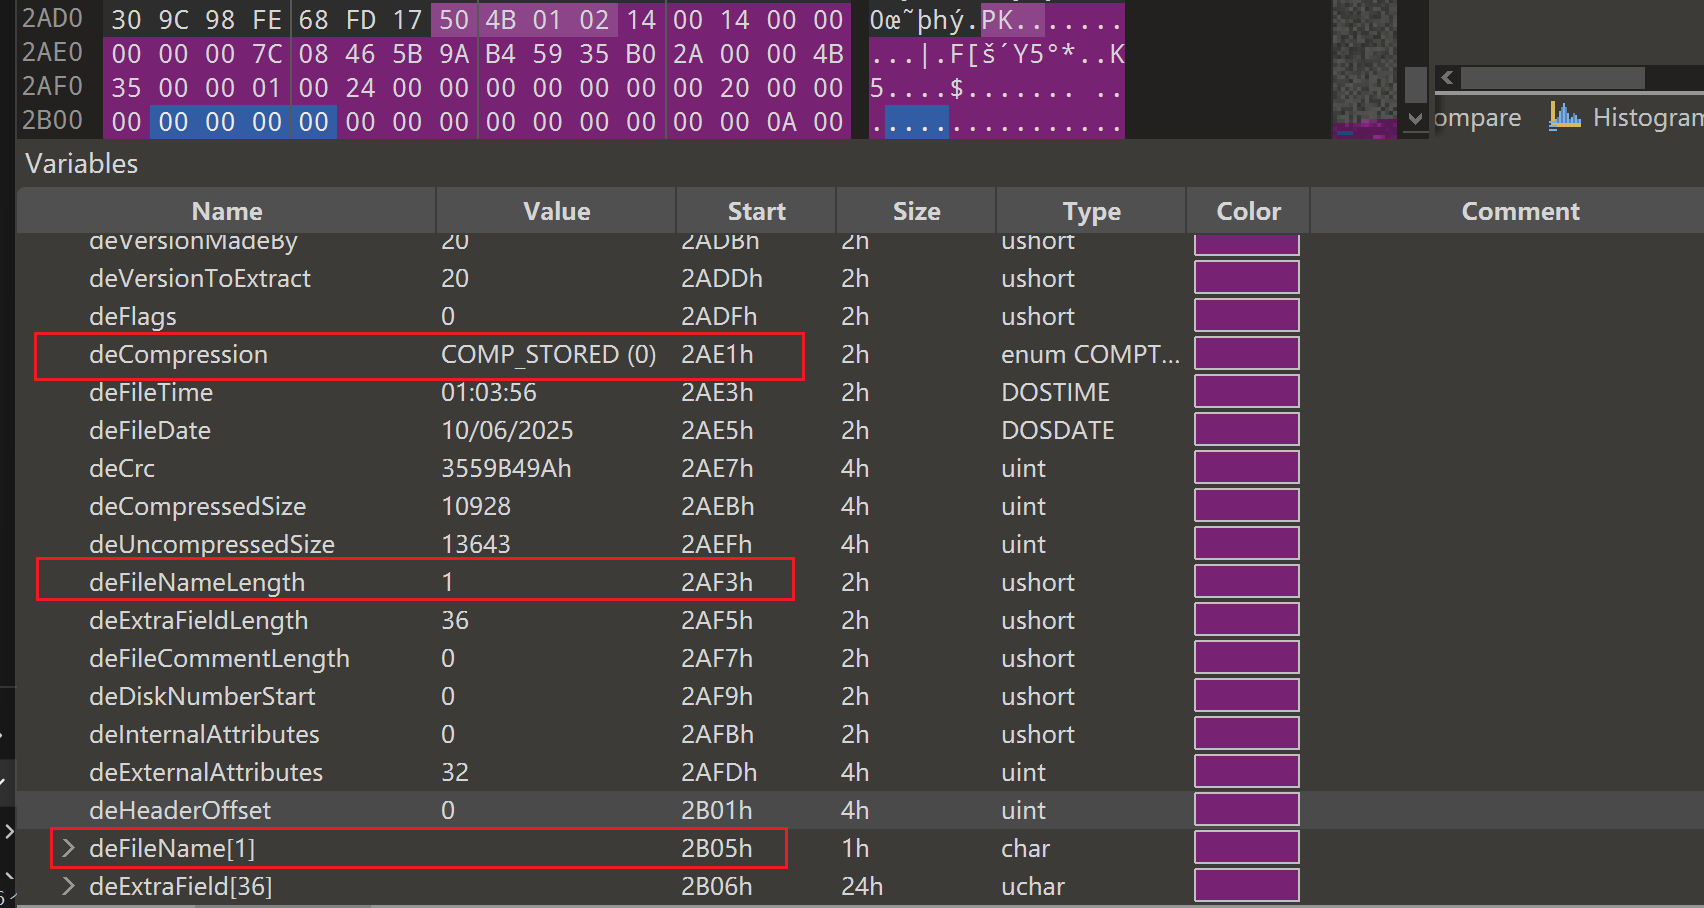Click the partially visible Compare tab
The width and height of the screenshot is (1704, 908).
[1477, 118]
